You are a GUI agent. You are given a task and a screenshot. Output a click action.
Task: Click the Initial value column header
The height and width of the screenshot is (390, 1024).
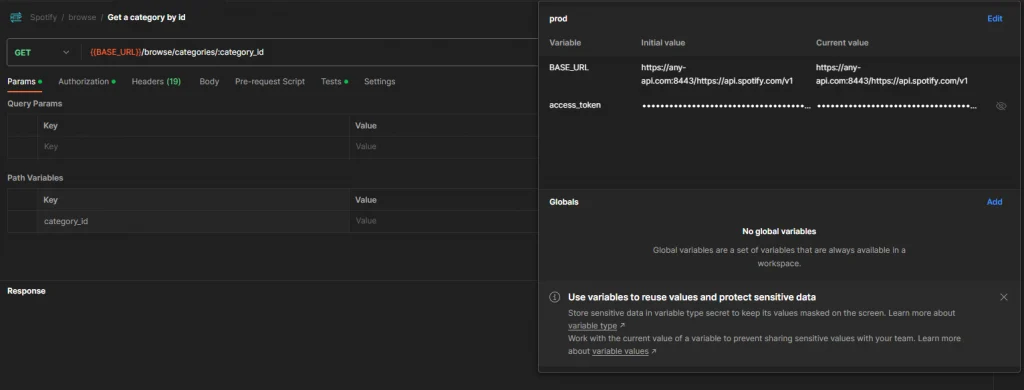(x=663, y=43)
